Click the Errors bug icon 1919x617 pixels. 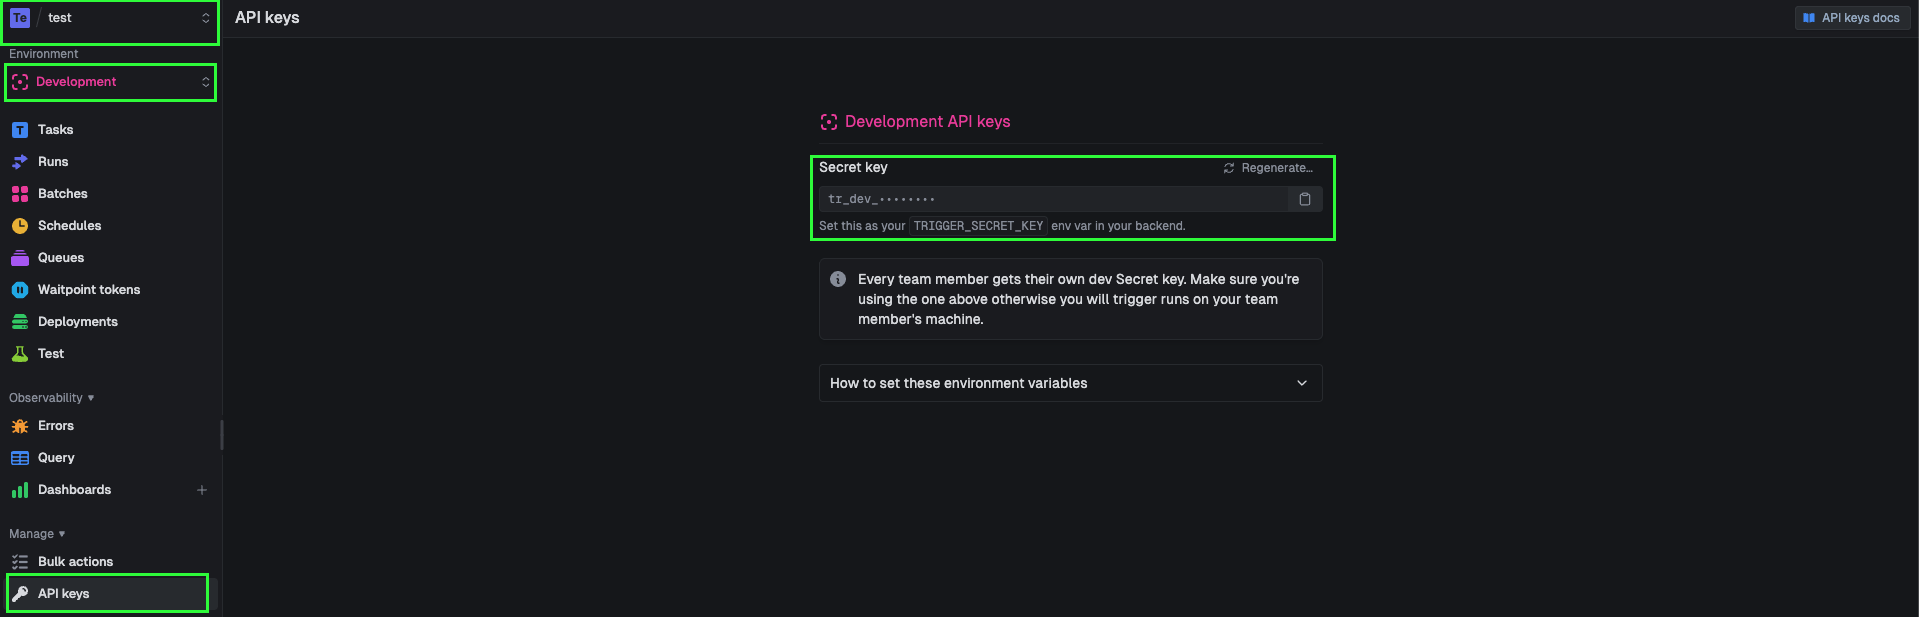click(x=20, y=426)
